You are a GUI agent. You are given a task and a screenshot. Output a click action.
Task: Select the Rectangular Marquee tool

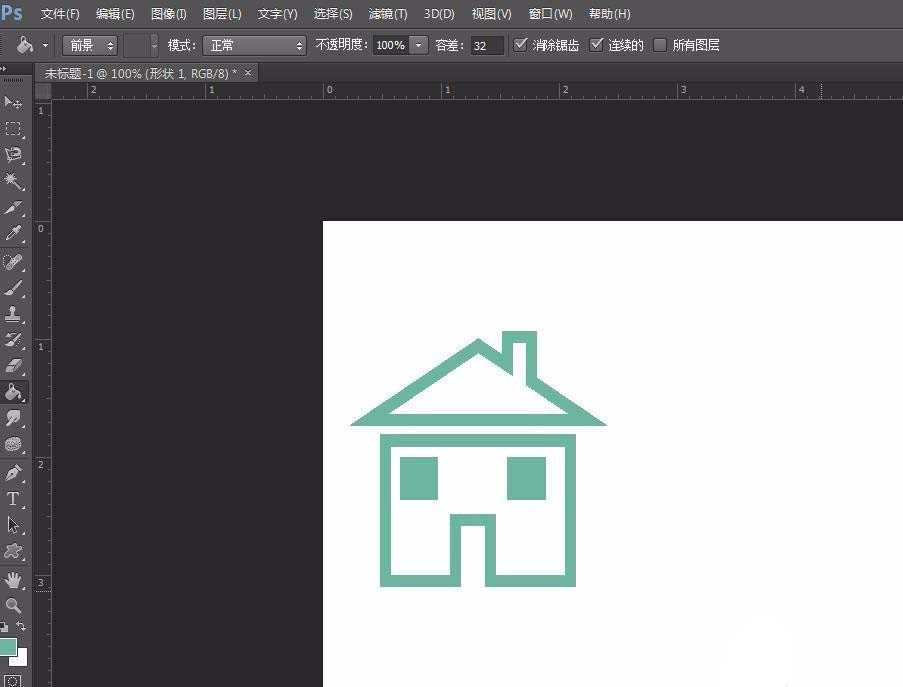point(14,128)
